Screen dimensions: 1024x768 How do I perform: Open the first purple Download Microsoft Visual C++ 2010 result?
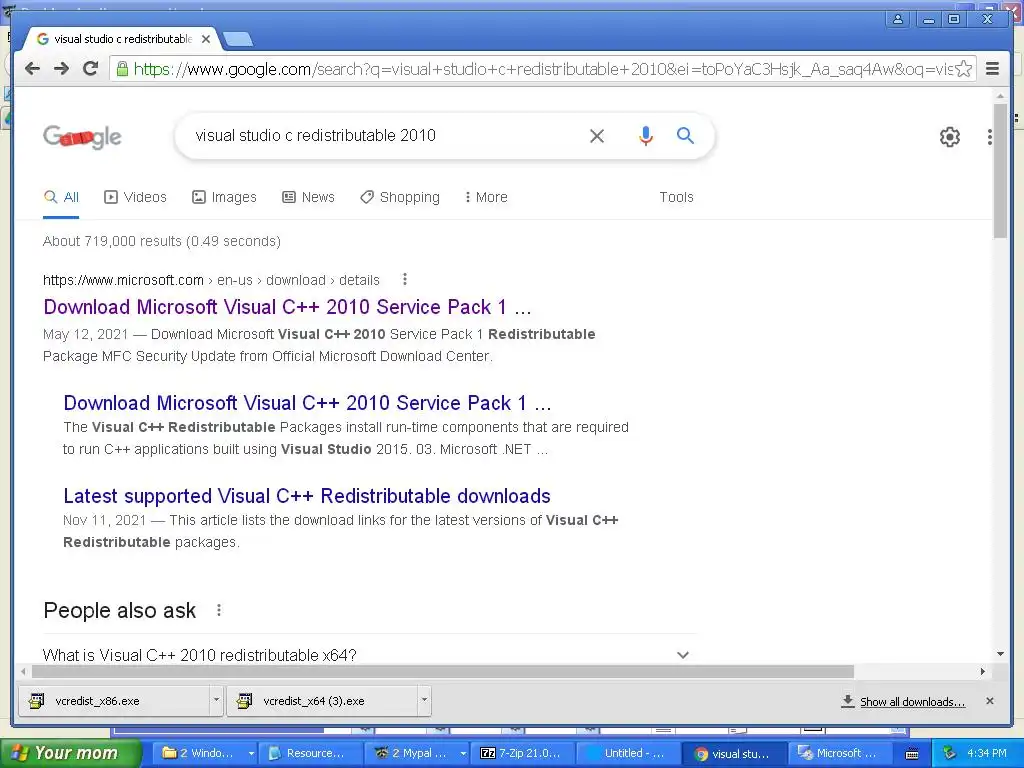pyautogui.click(x=287, y=307)
